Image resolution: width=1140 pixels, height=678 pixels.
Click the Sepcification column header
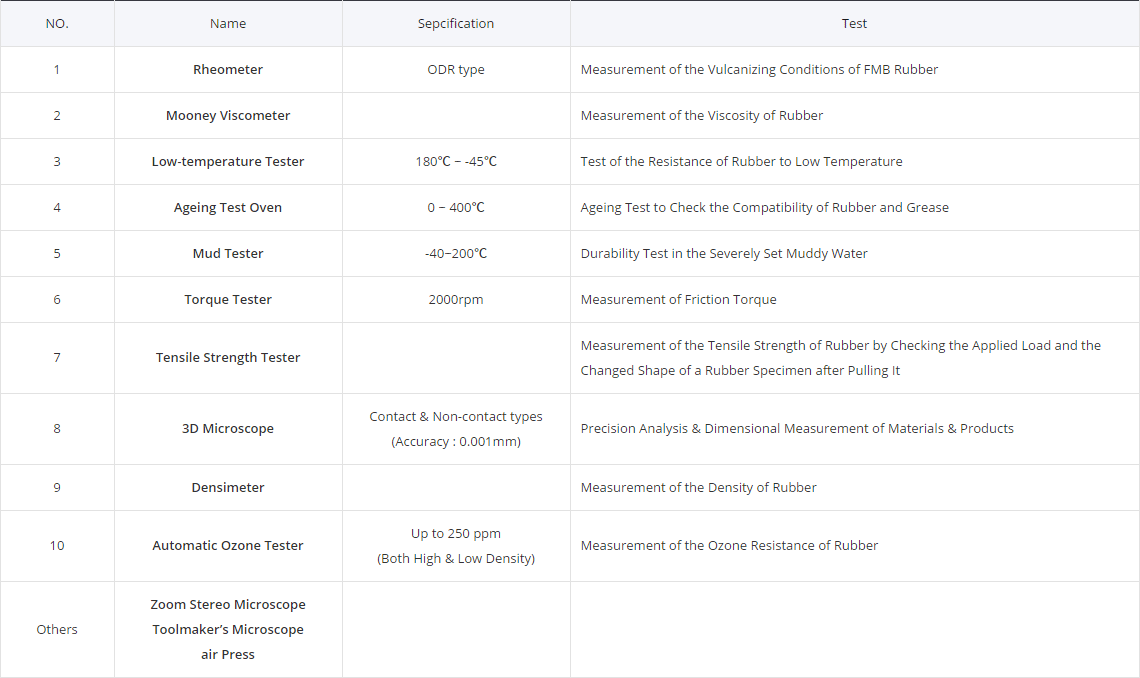click(456, 23)
